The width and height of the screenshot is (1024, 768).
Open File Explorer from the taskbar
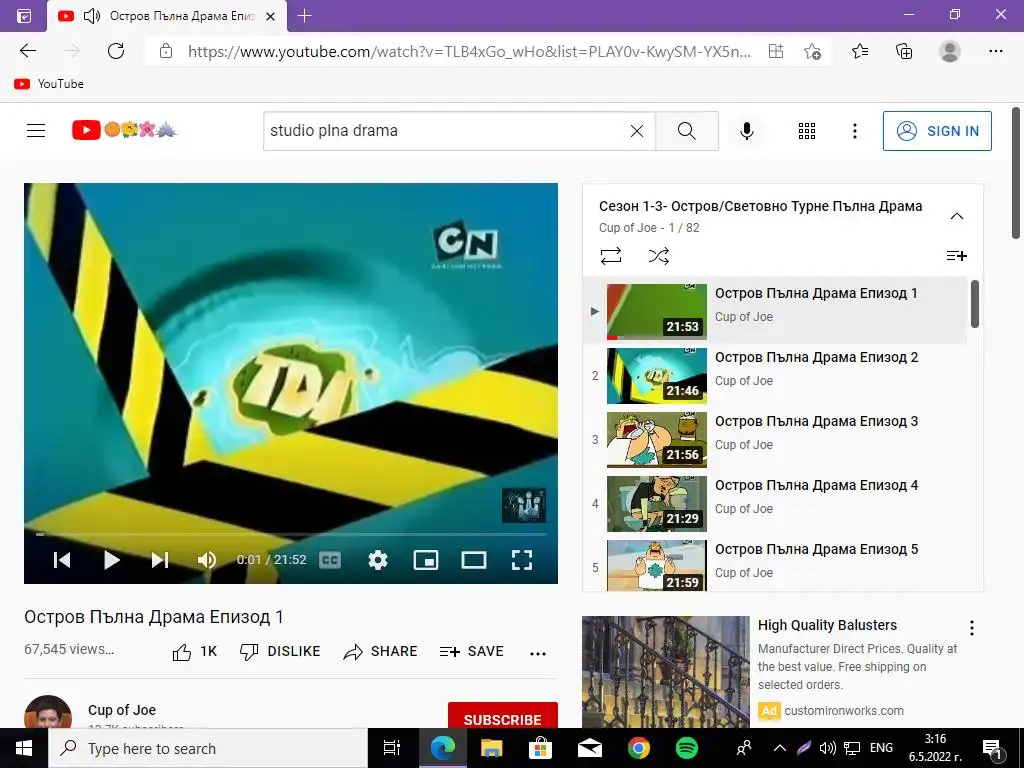point(491,748)
